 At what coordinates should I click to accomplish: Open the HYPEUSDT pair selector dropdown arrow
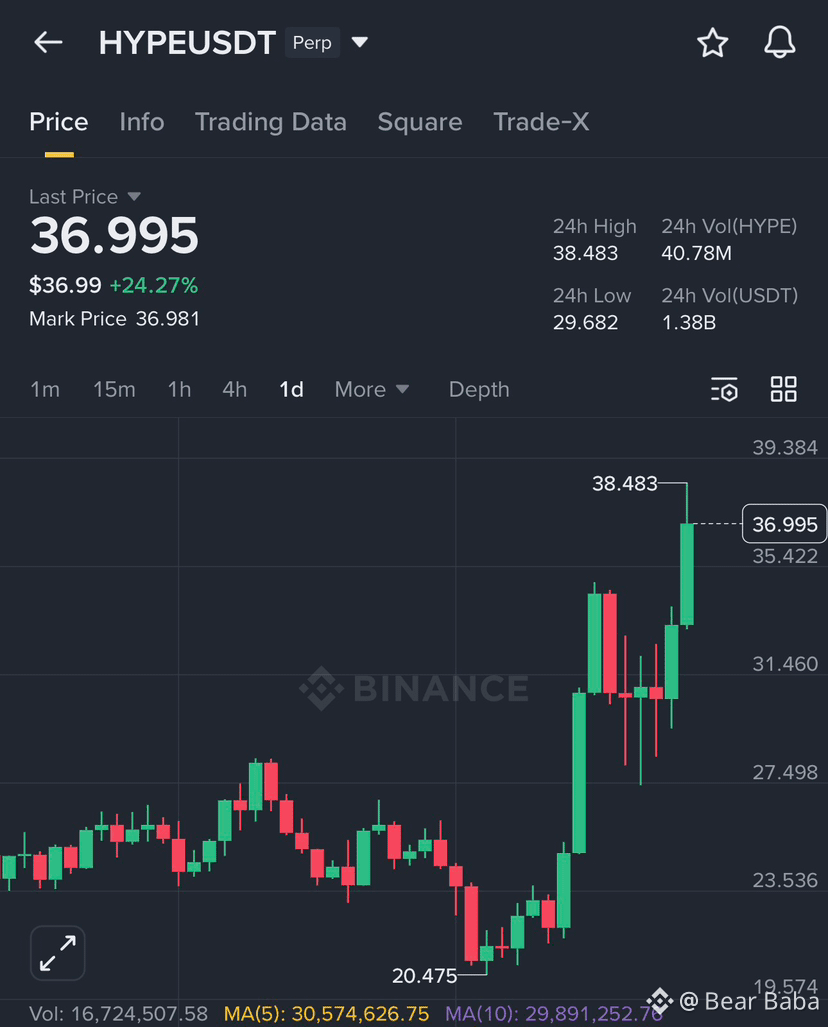(360, 43)
